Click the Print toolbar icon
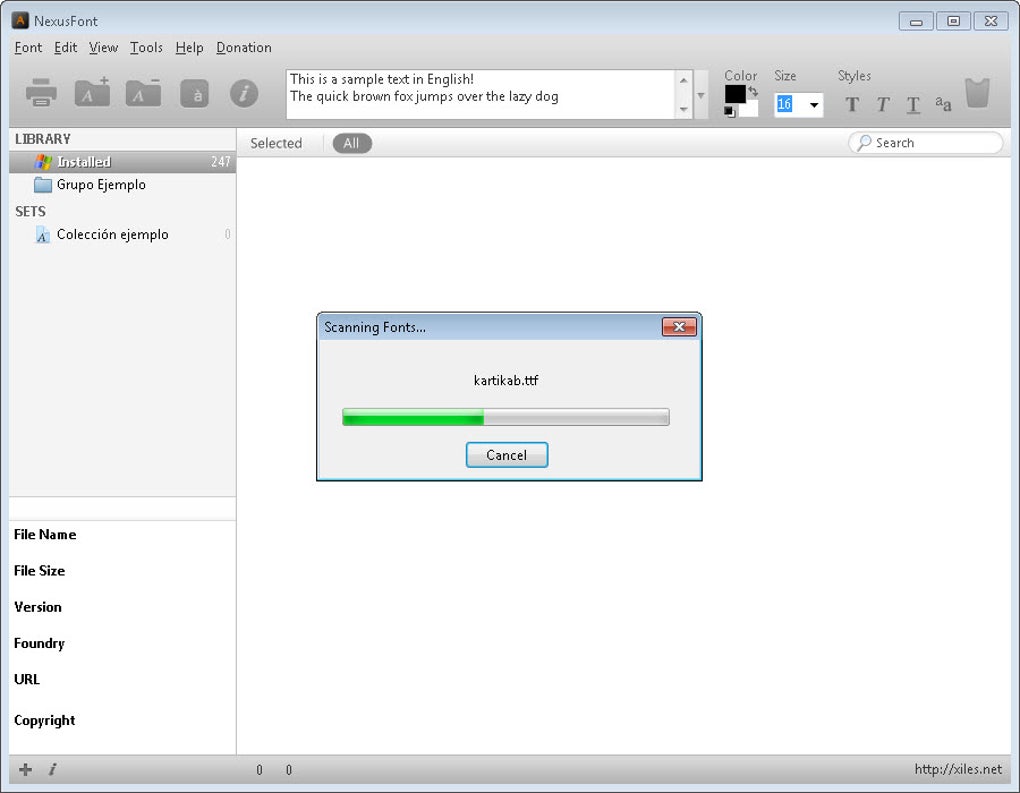Viewport: 1020px width, 793px height. tap(41, 93)
